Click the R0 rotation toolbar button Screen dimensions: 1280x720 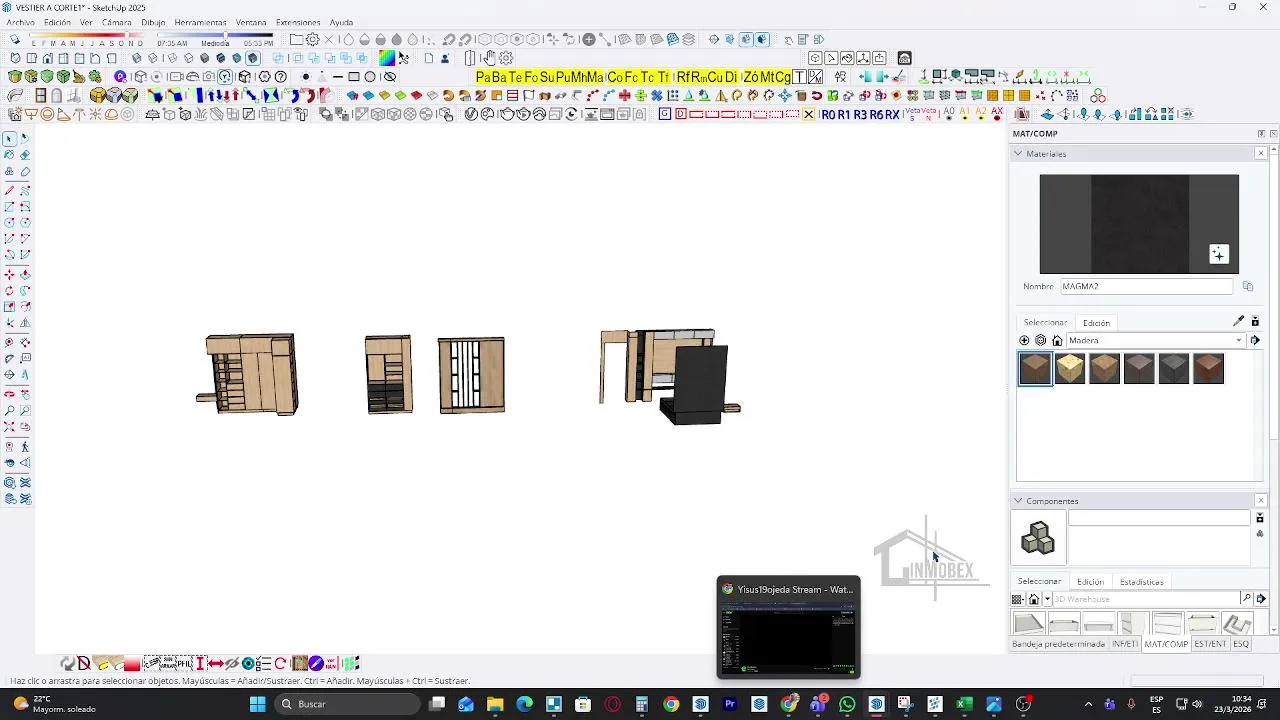click(828, 115)
